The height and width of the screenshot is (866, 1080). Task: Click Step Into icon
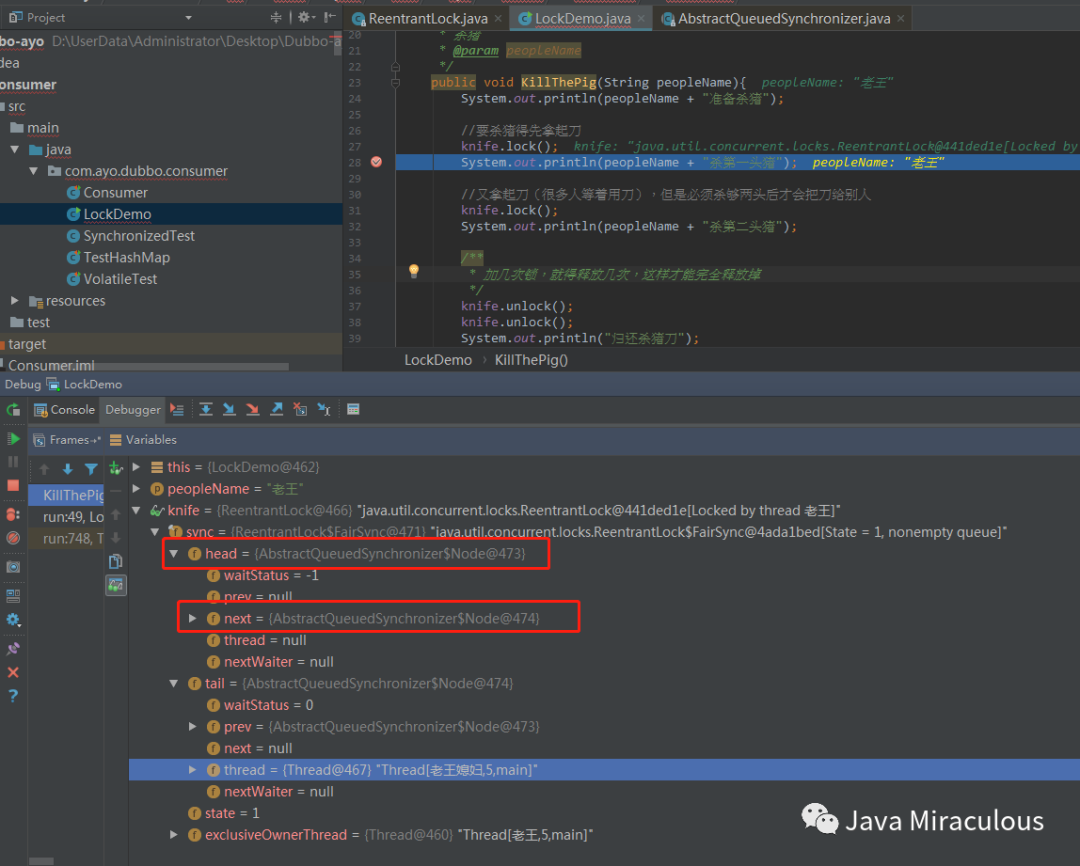(229, 410)
